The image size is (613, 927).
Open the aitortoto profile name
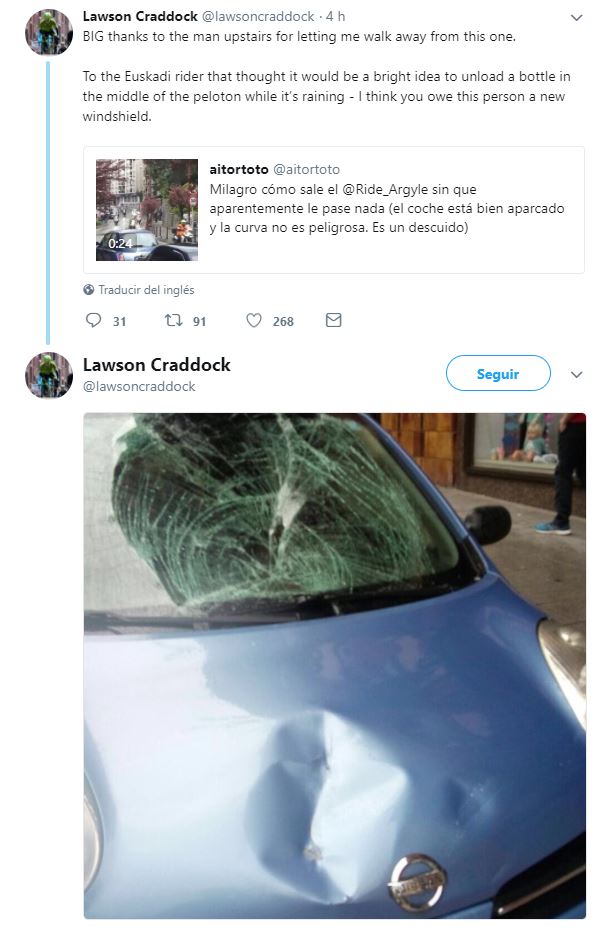pos(239,170)
